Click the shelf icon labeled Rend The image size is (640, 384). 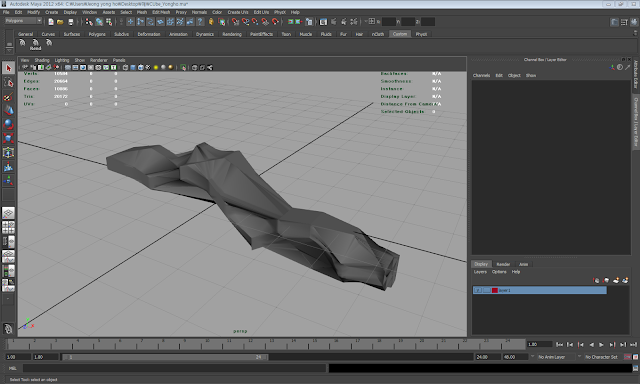36,44
